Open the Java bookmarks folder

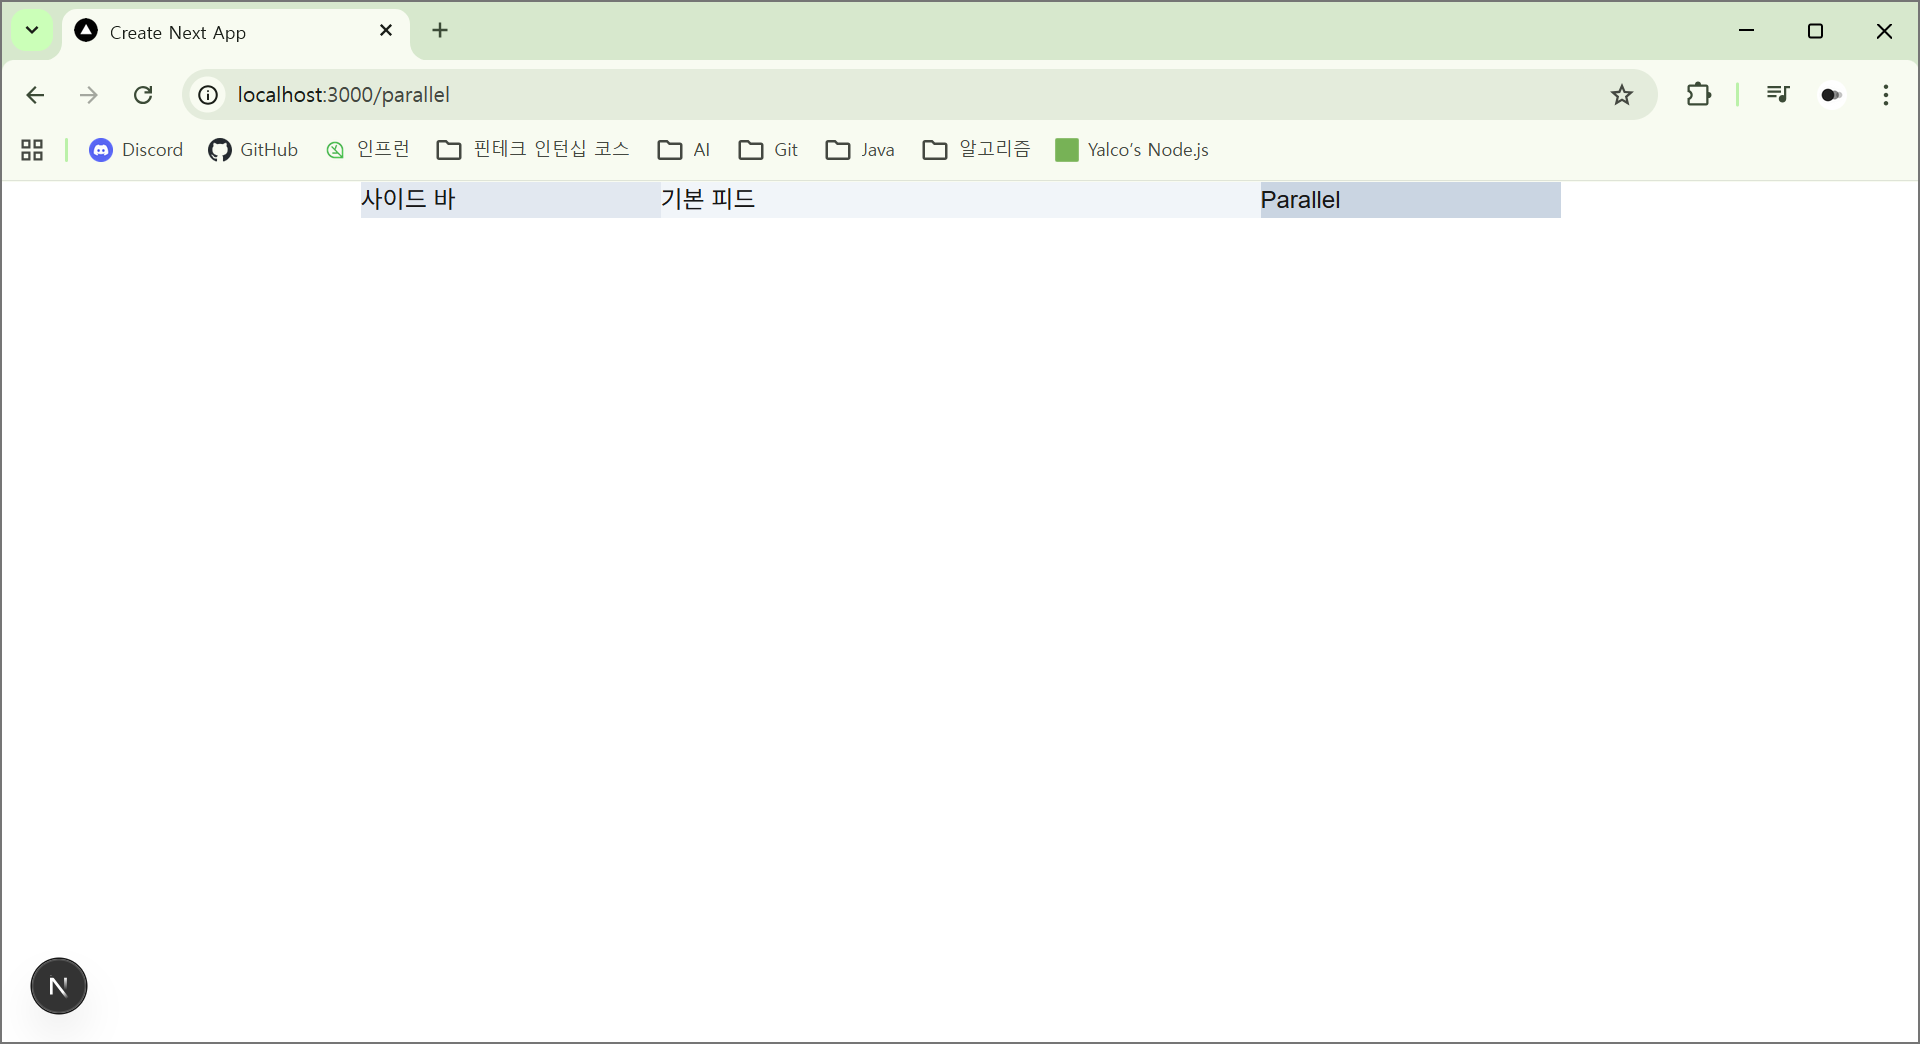(860, 150)
